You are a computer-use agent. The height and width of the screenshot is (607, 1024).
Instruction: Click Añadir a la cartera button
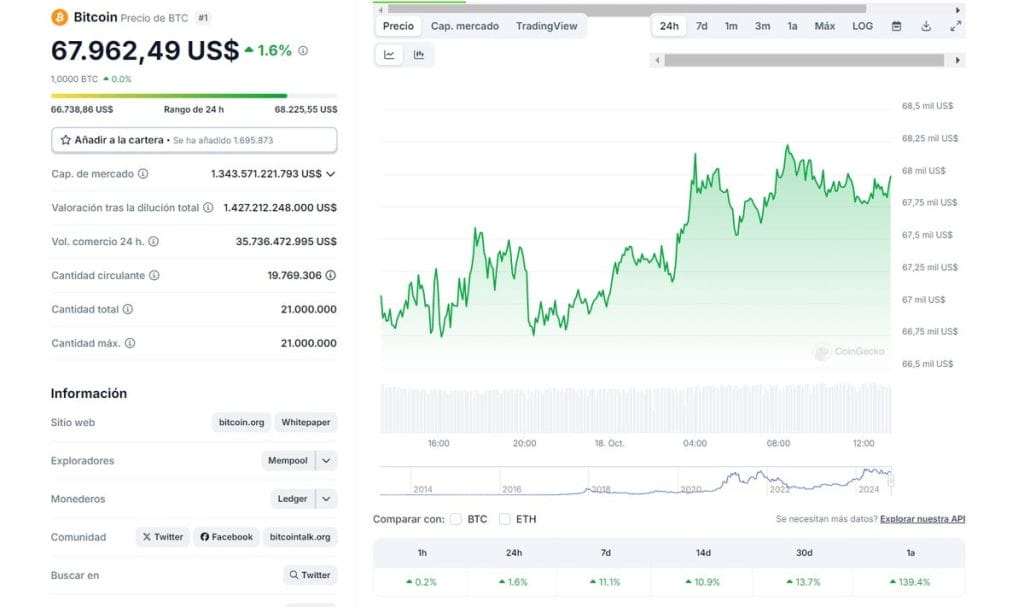click(x=194, y=140)
